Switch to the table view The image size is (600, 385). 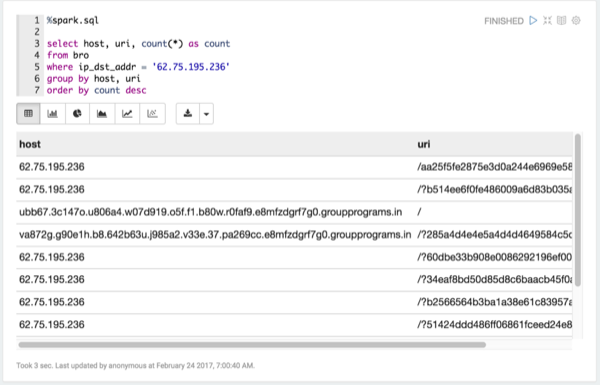[28, 114]
